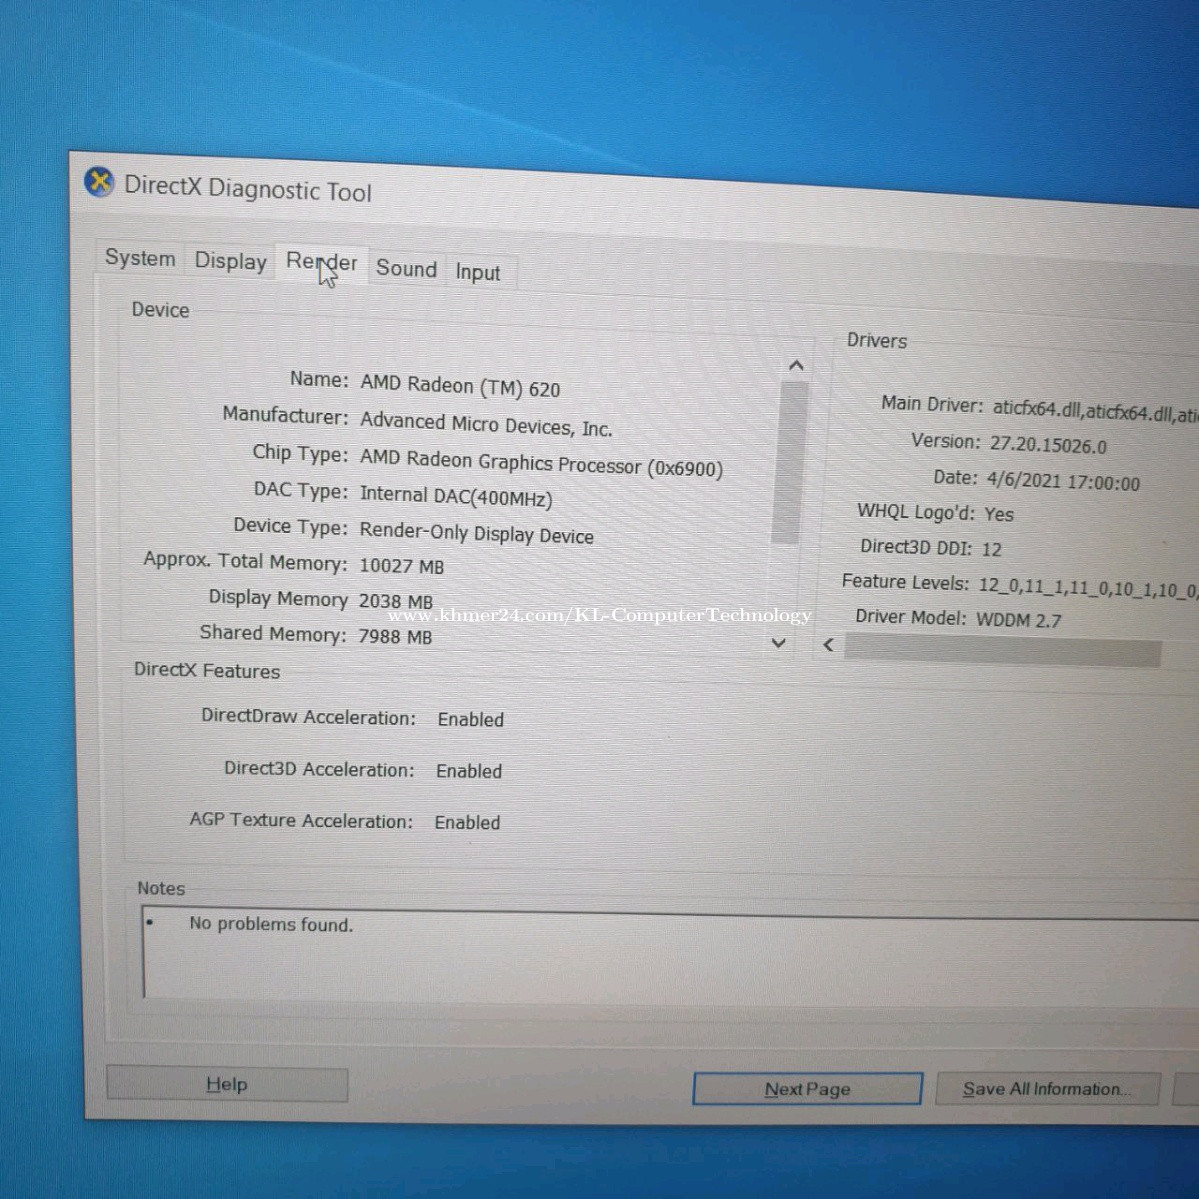Switch to the System tab

pos(140,258)
